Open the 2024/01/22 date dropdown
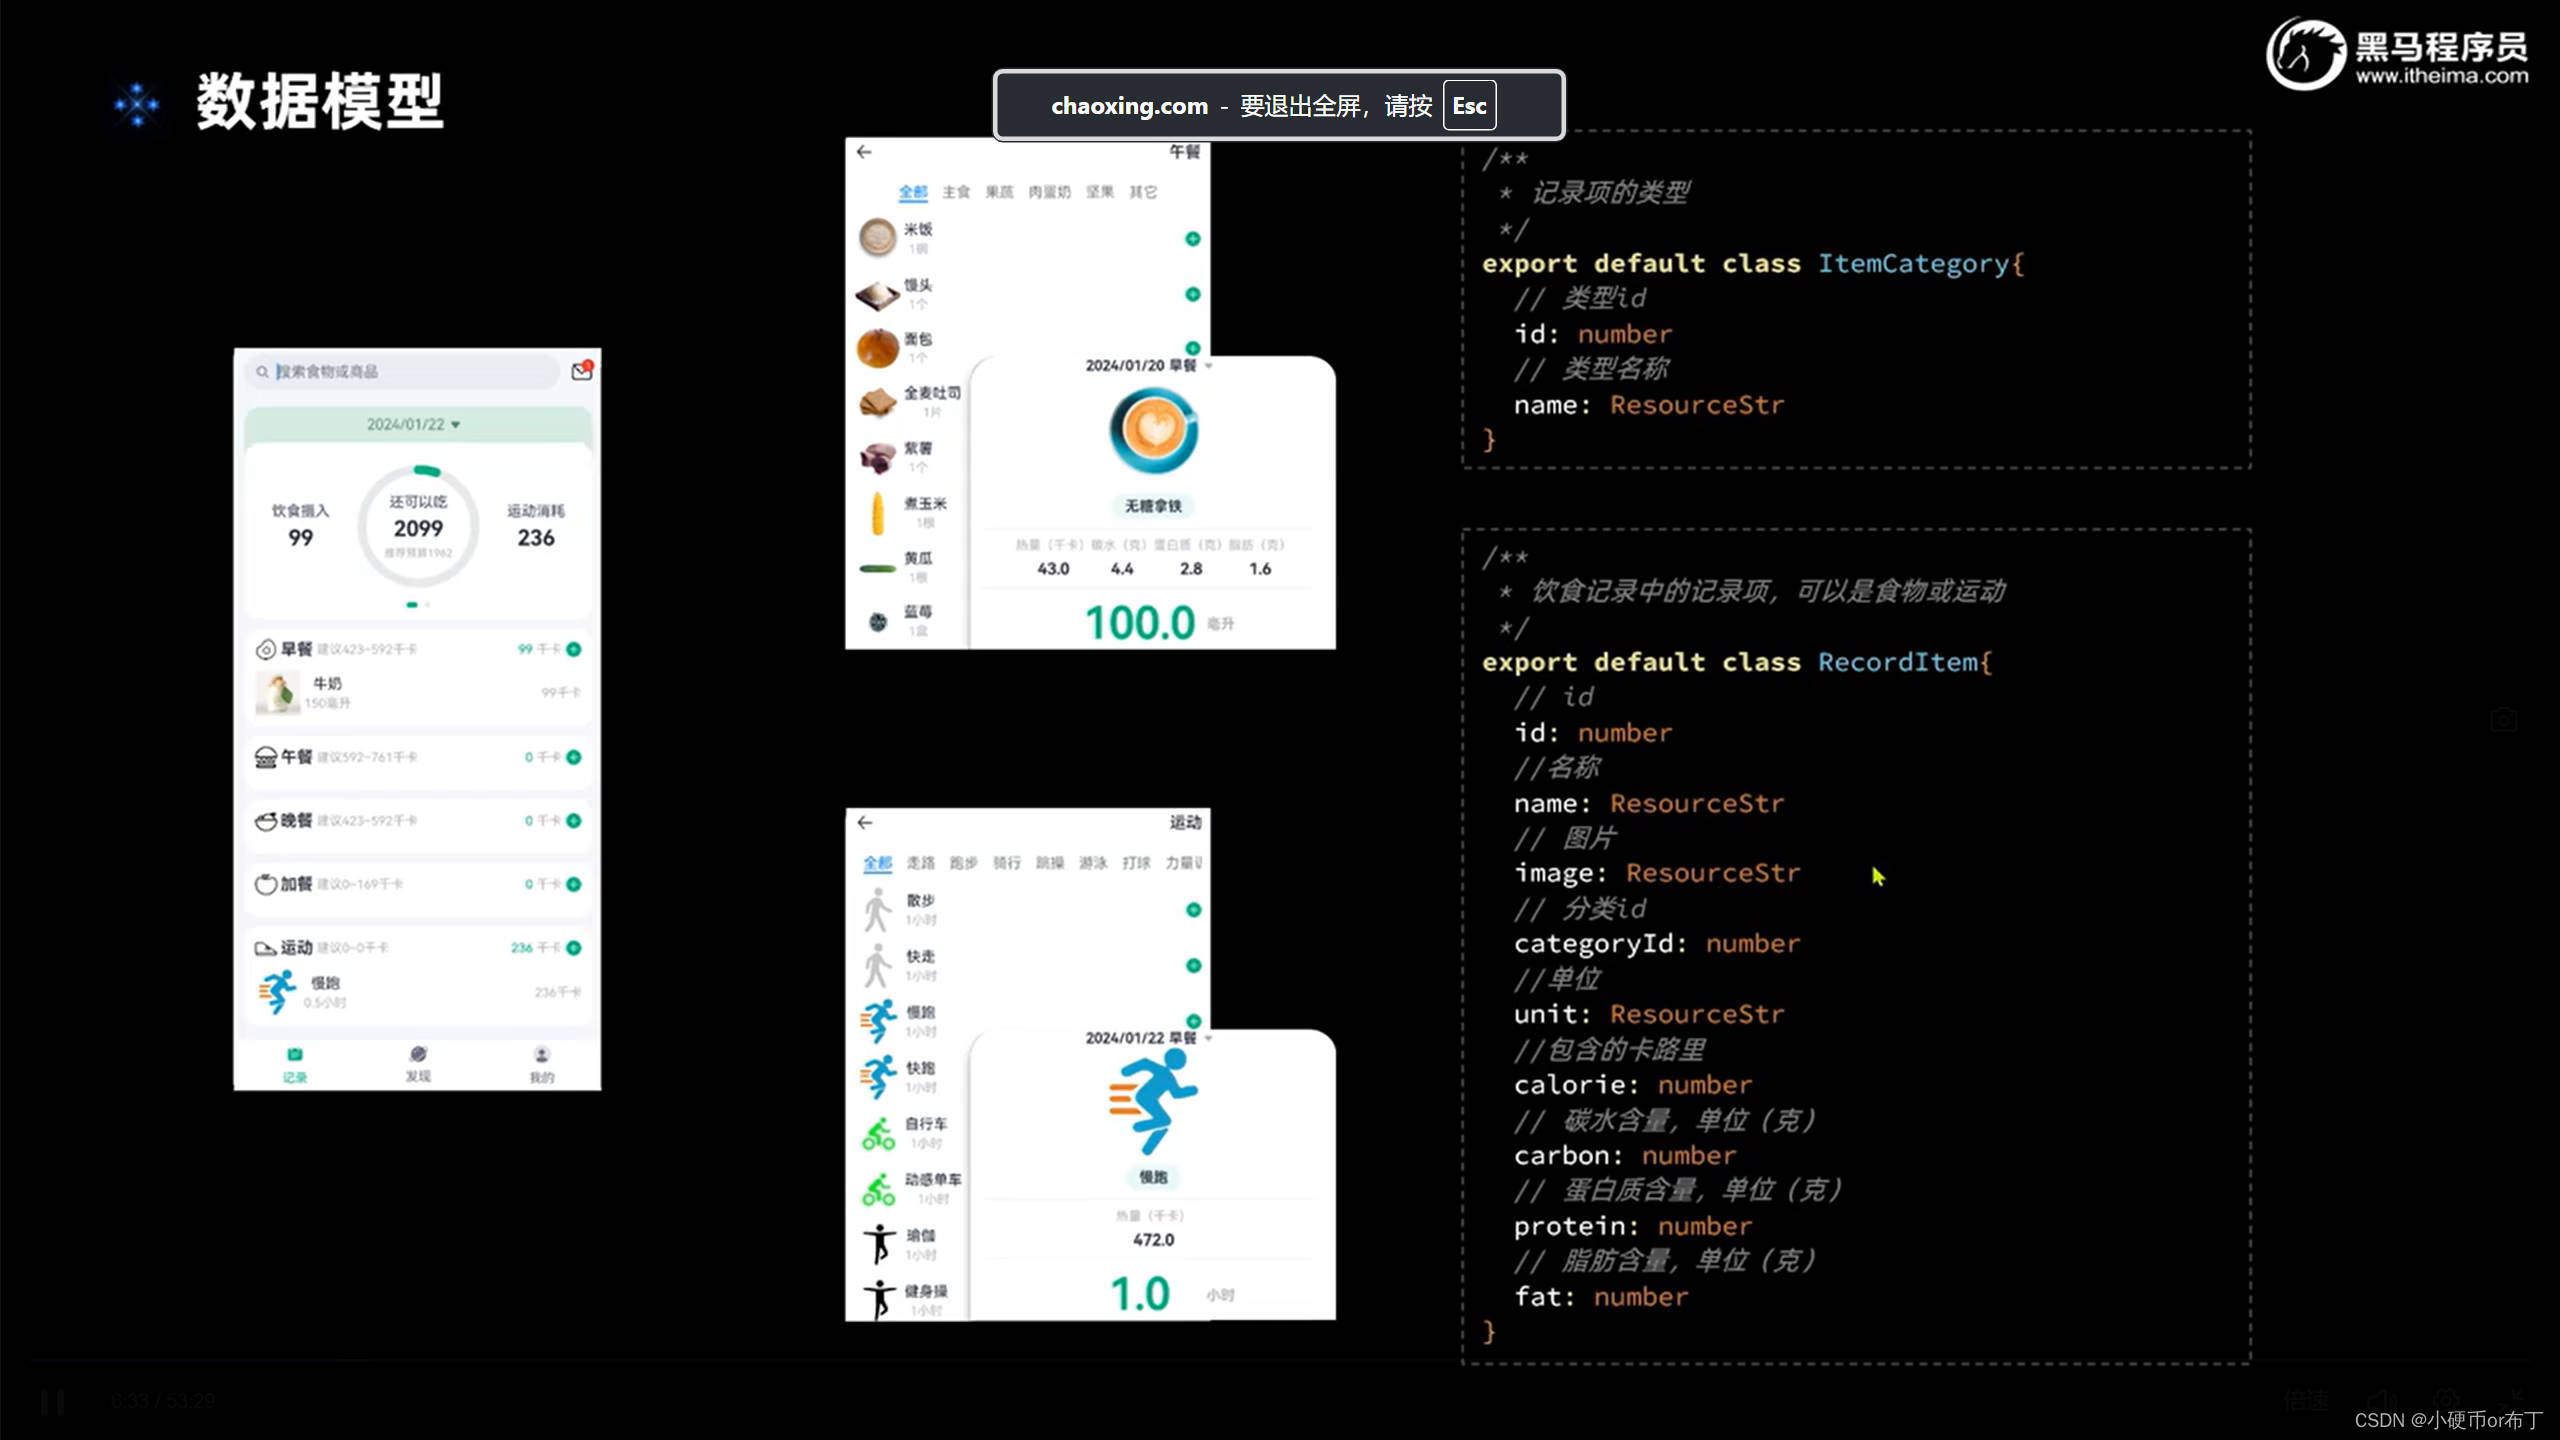The width and height of the screenshot is (2560, 1440). [414, 425]
